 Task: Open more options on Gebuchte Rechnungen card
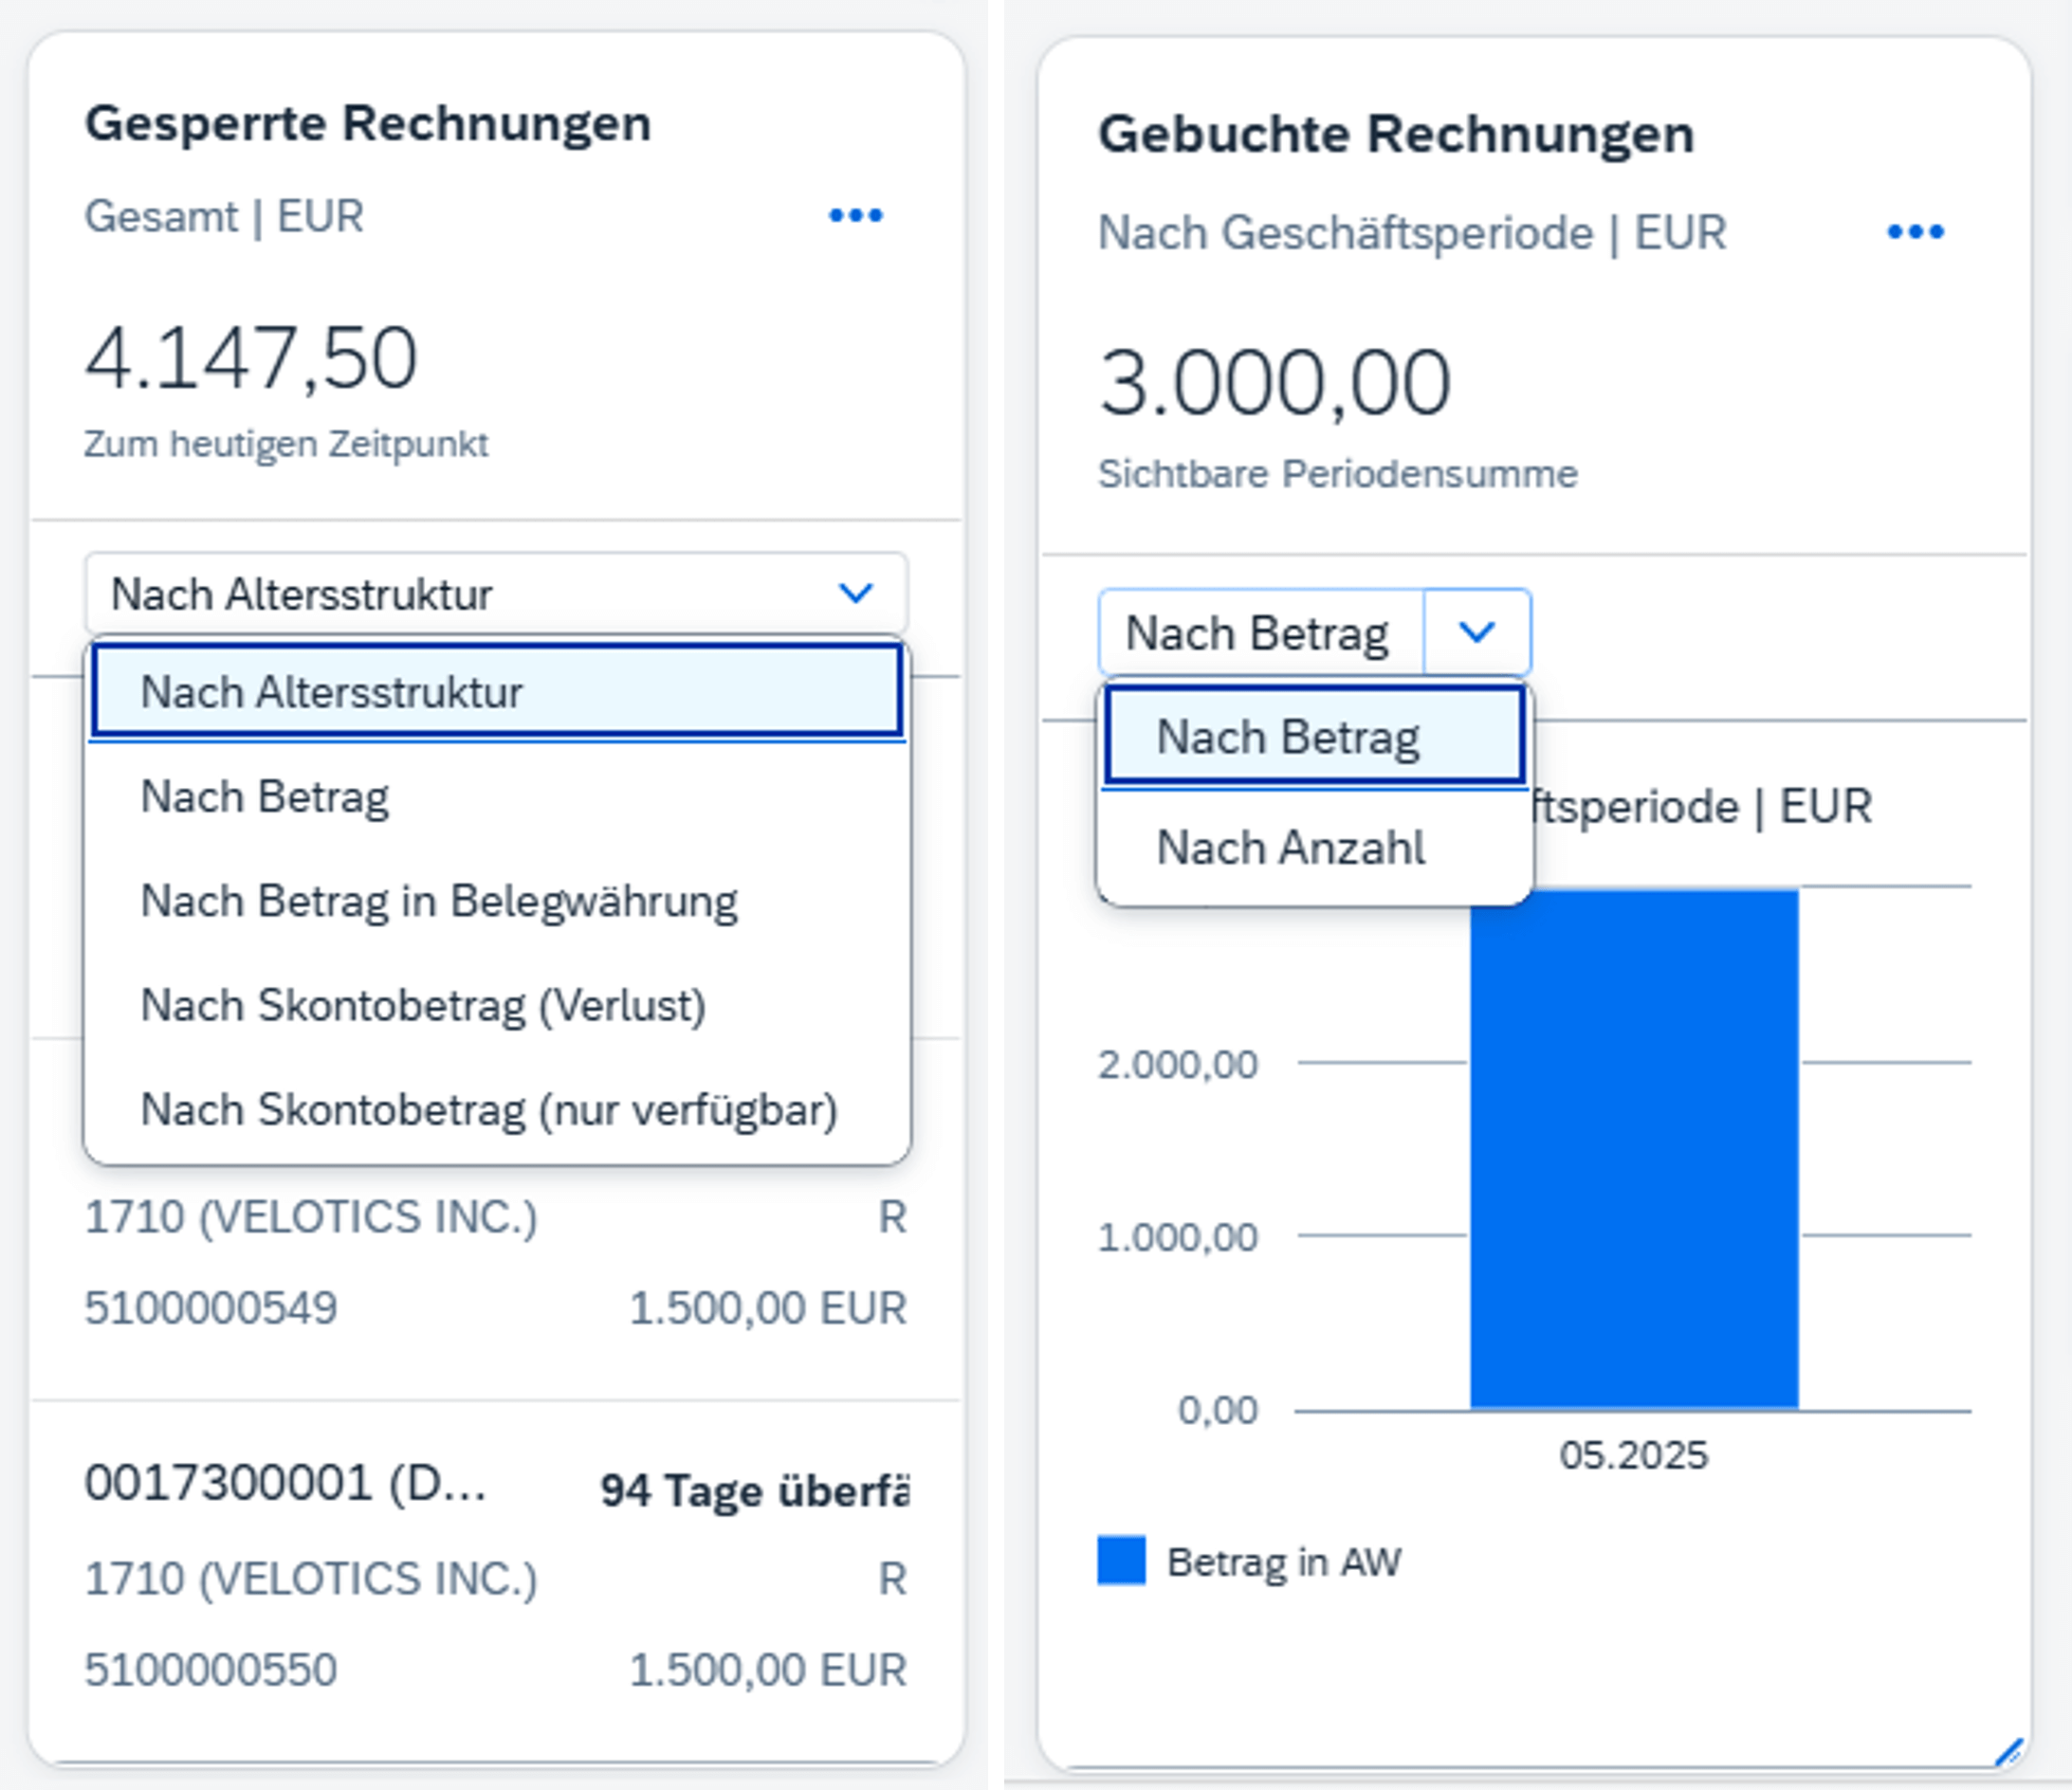1914,232
